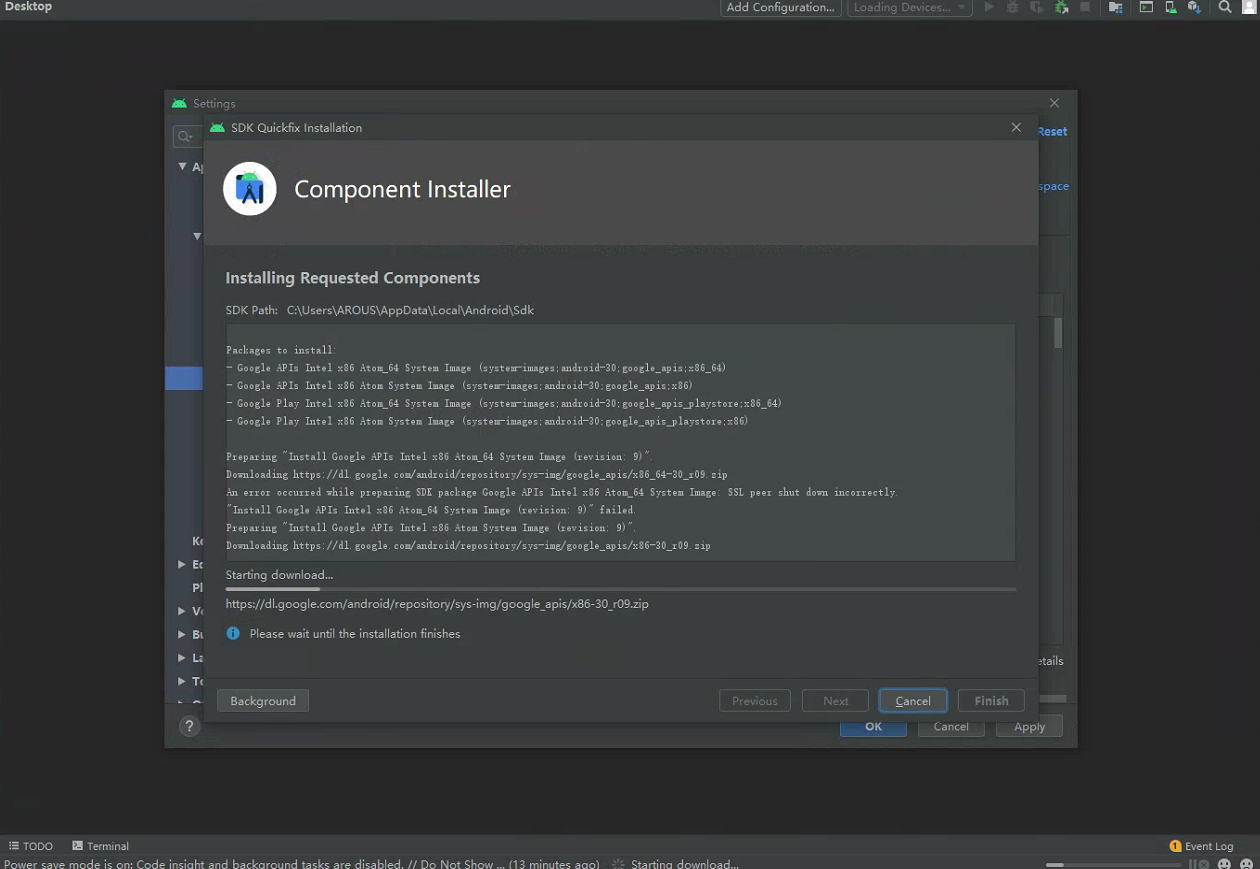This screenshot has width=1260, height=869.
Task: Click the 'Packages to install:' log line
Action: [281, 350]
